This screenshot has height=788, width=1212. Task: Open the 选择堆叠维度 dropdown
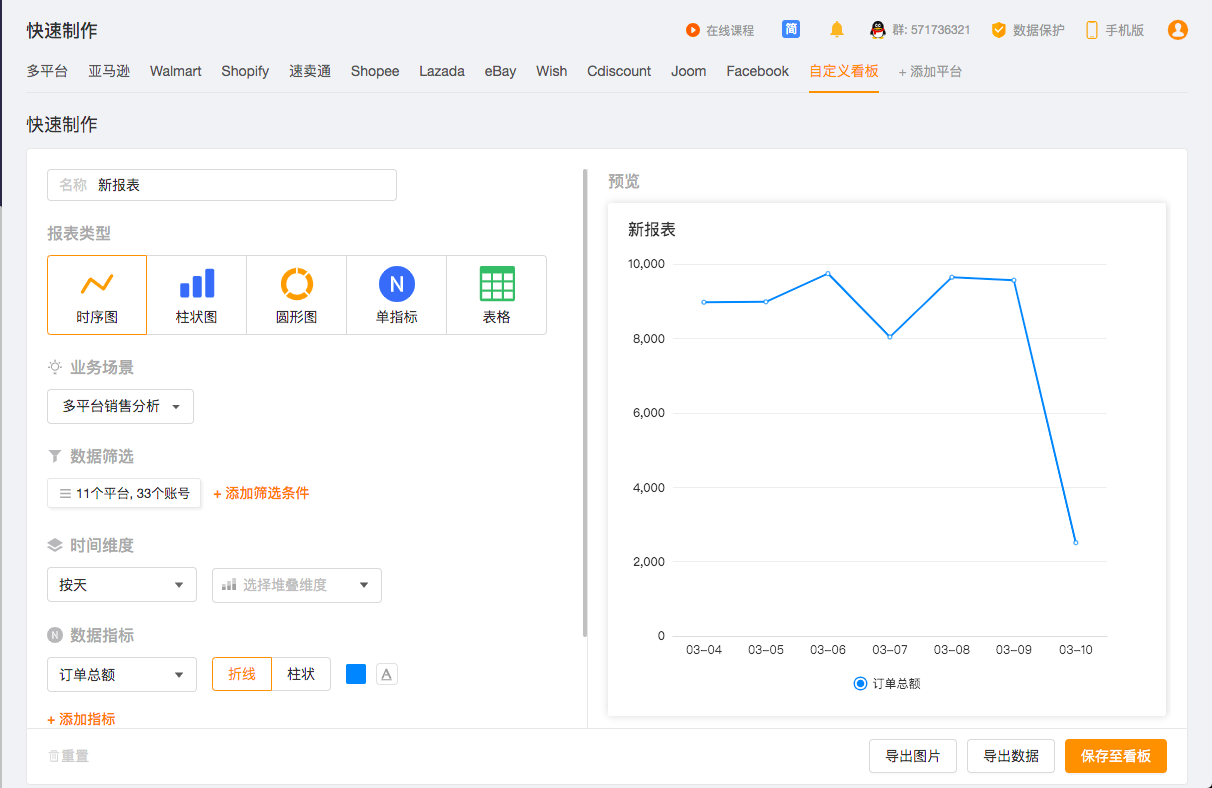(296, 585)
